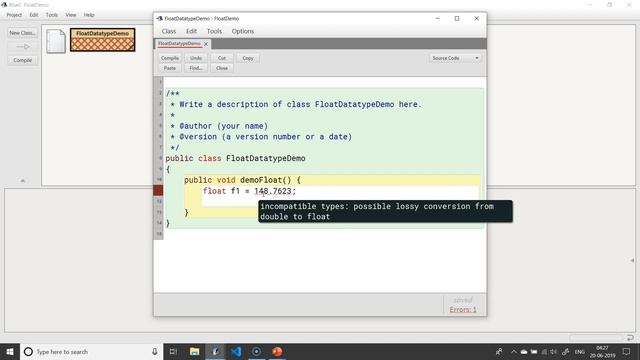Click the 'public void demoFloat()' line
This screenshot has height=360, width=640.
(242, 180)
